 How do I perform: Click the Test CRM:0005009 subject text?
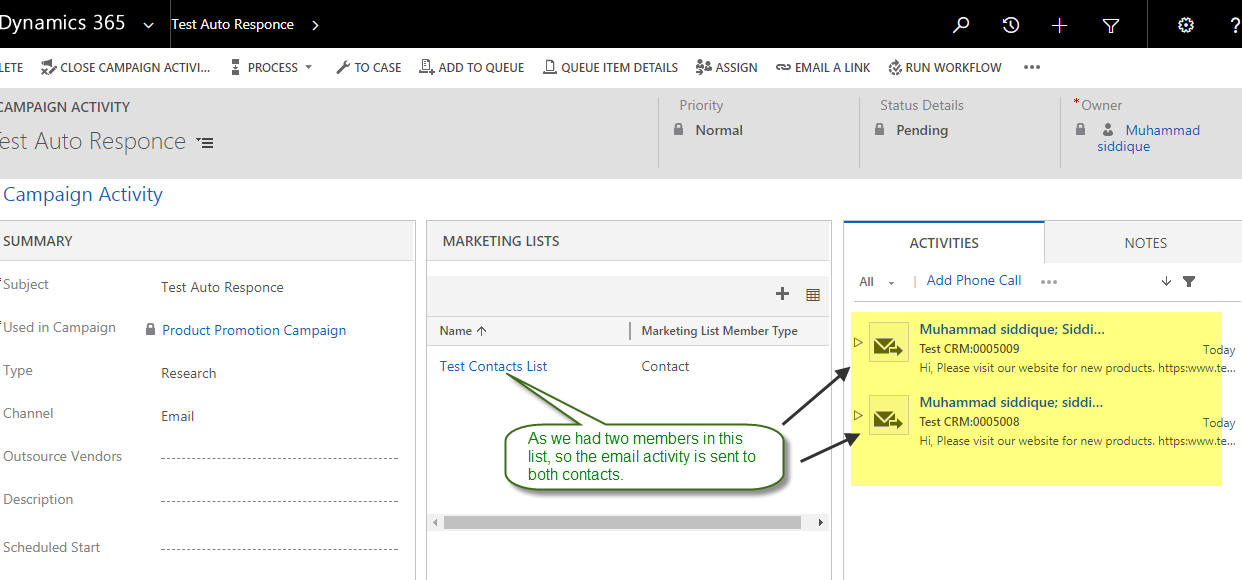pyautogui.click(x=969, y=349)
